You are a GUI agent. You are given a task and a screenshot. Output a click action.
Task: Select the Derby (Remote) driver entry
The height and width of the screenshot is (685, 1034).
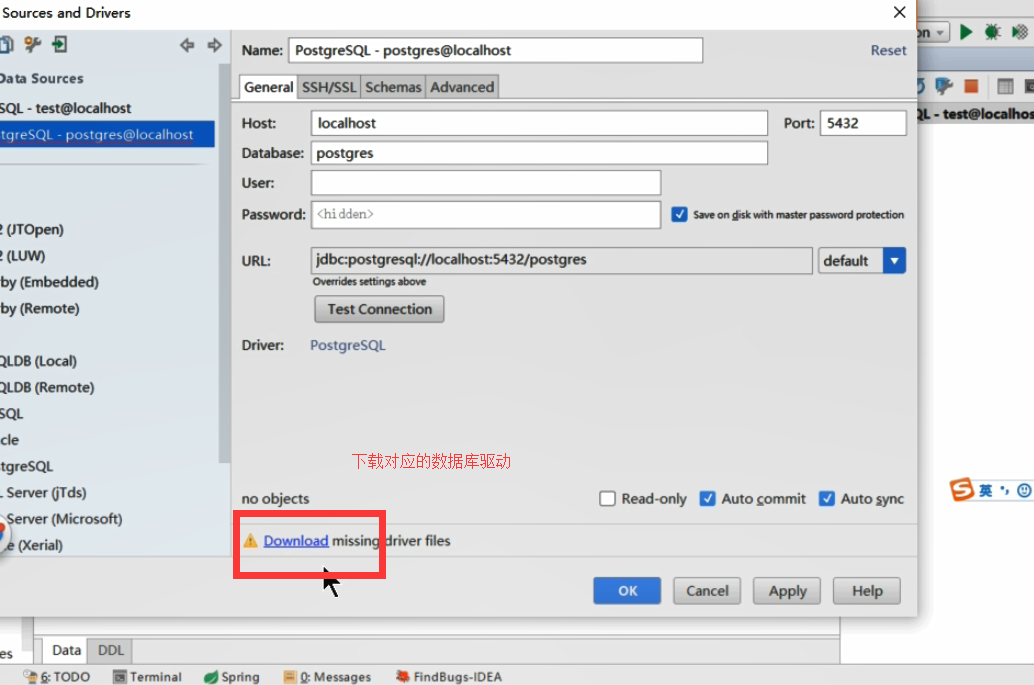pos(40,309)
